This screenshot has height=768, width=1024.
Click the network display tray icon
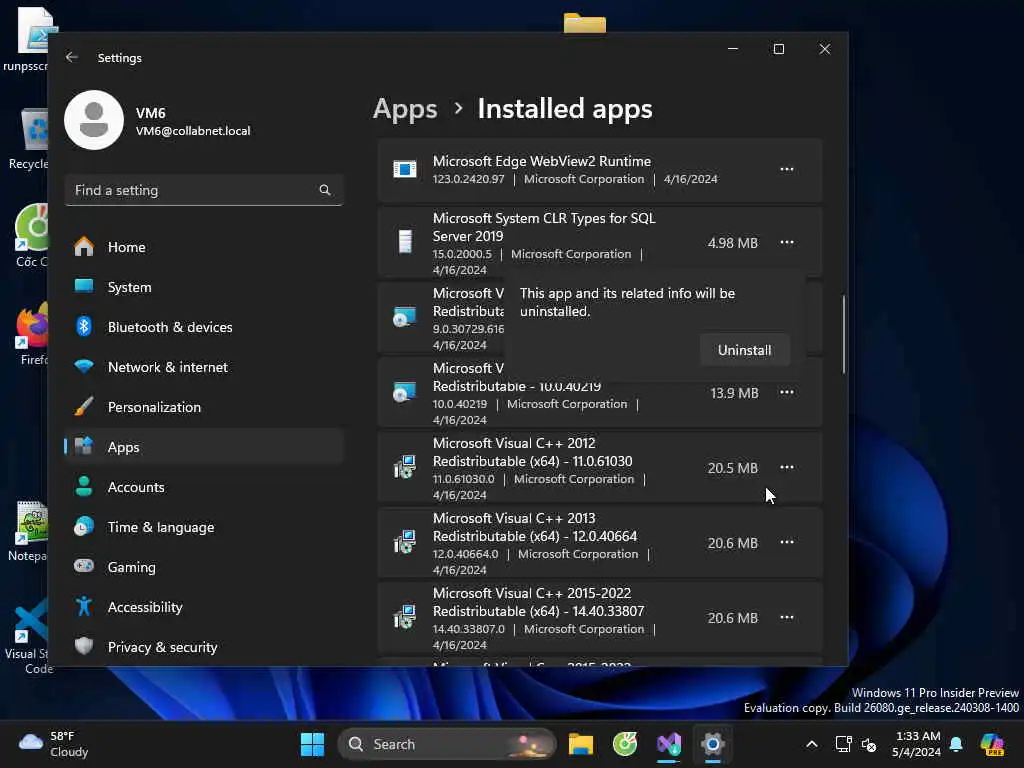point(844,744)
